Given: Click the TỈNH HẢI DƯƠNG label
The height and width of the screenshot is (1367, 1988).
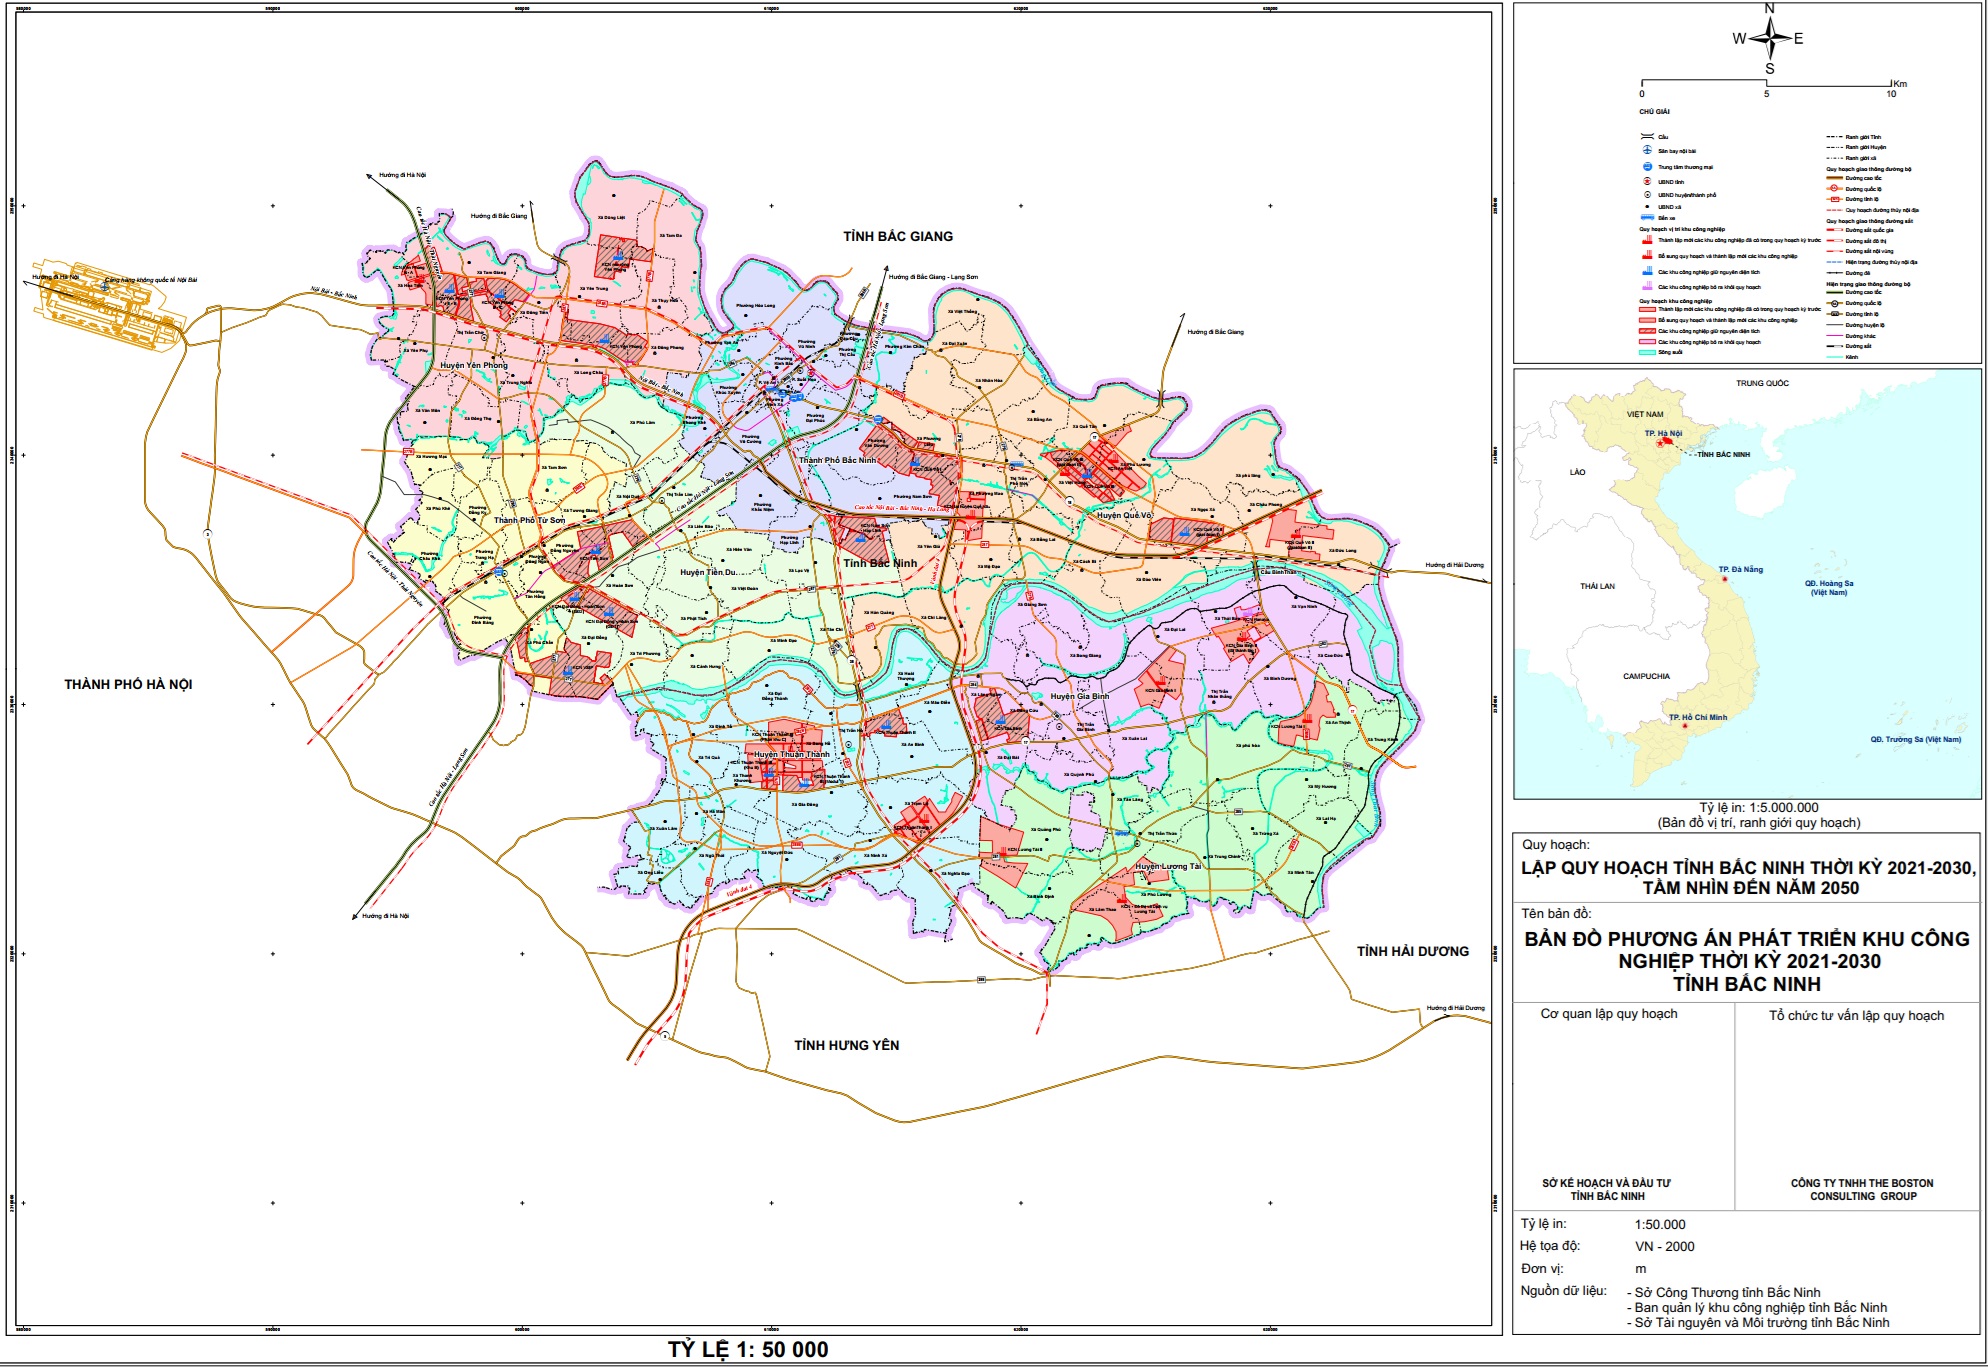Looking at the screenshot, I should tap(1412, 952).
